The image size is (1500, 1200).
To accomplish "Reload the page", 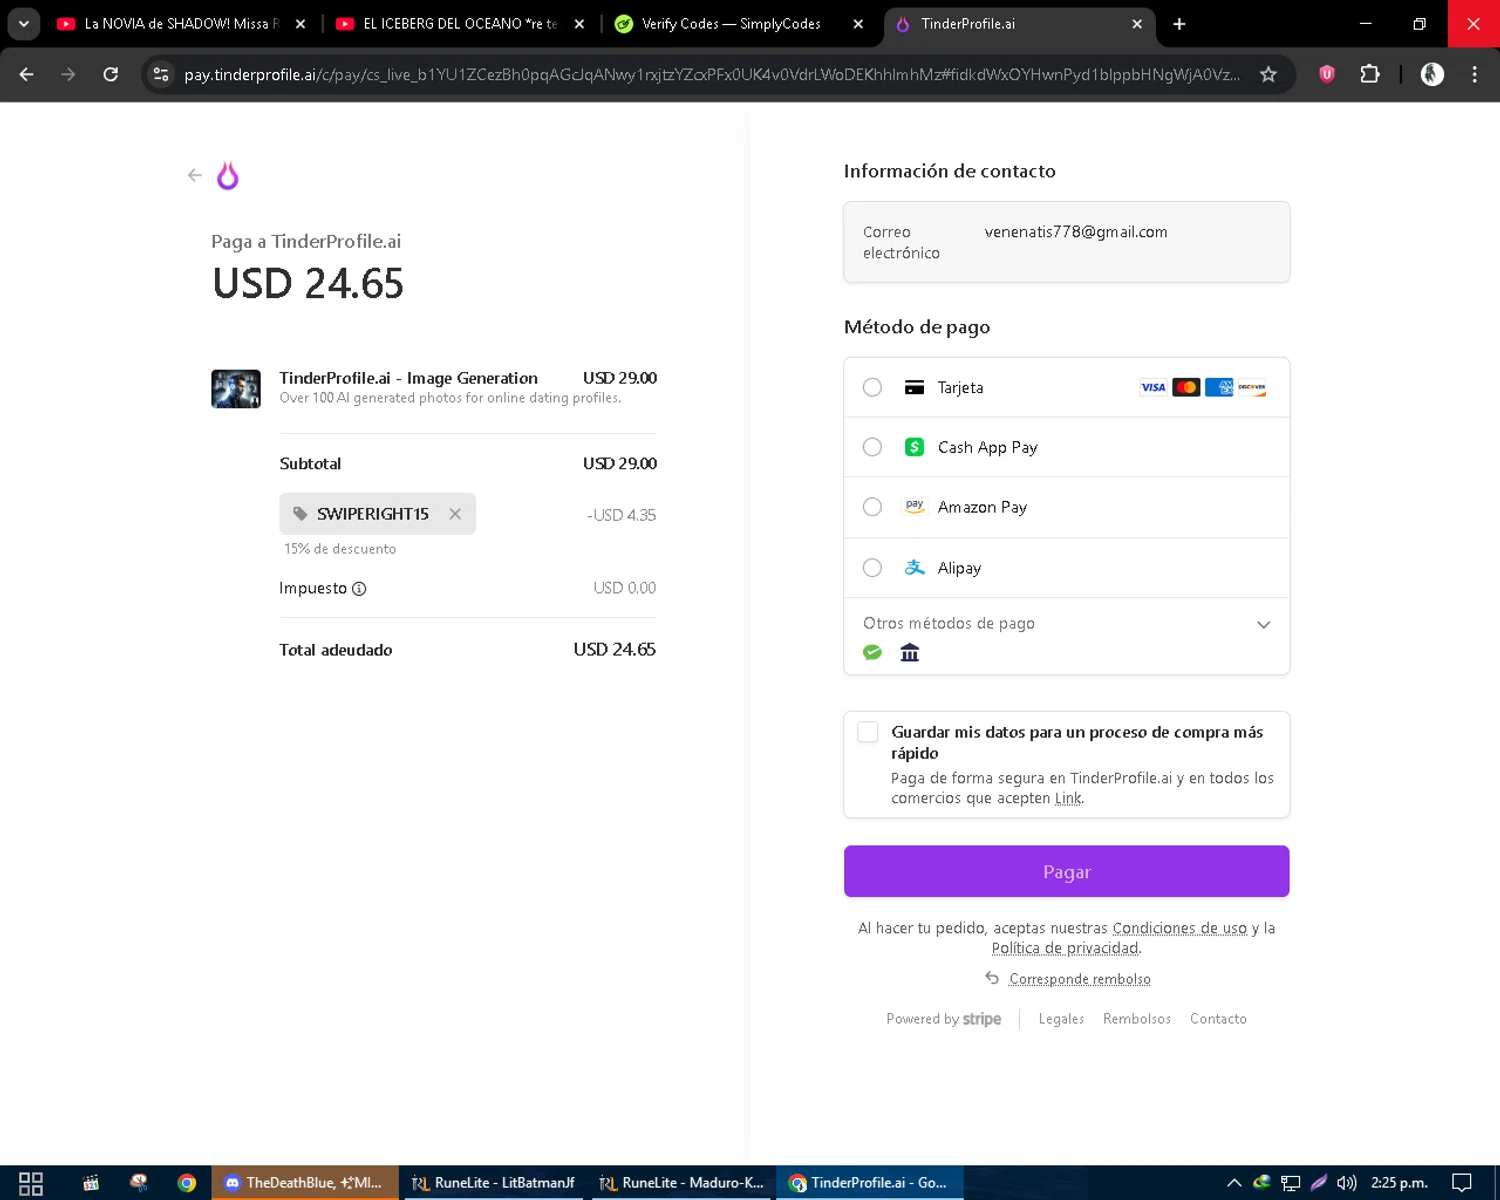I will coord(111,74).
